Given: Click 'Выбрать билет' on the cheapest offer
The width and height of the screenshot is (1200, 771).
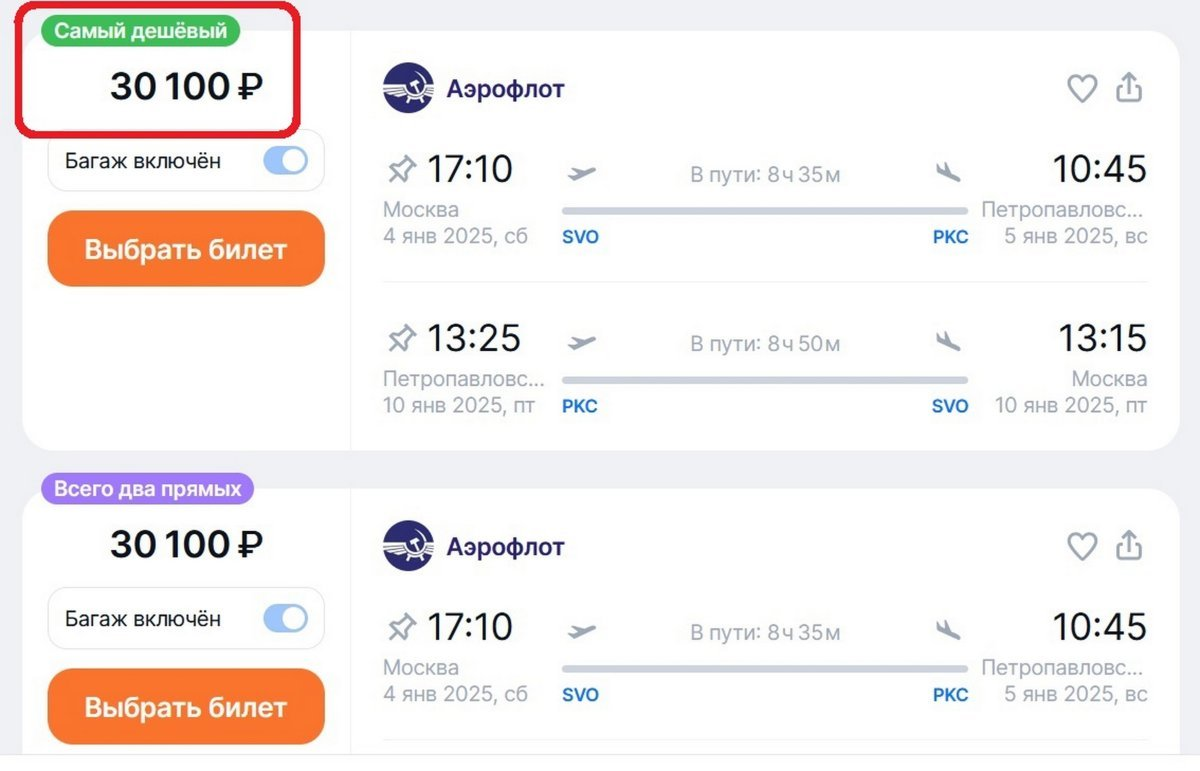Looking at the screenshot, I should tap(185, 248).
